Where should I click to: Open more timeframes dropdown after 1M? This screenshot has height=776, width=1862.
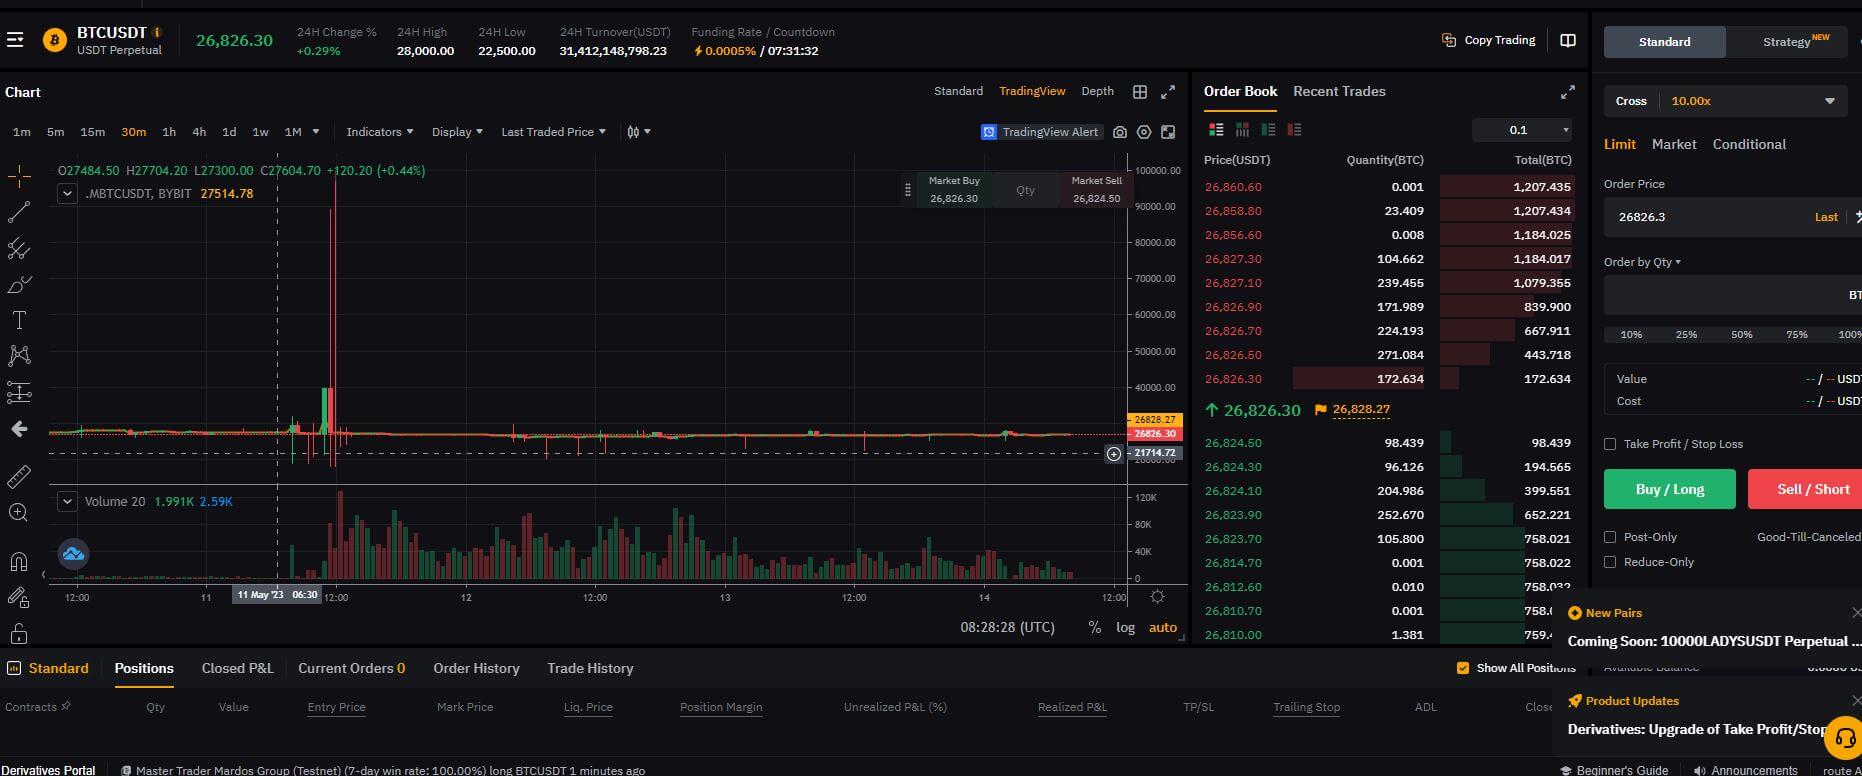click(316, 132)
